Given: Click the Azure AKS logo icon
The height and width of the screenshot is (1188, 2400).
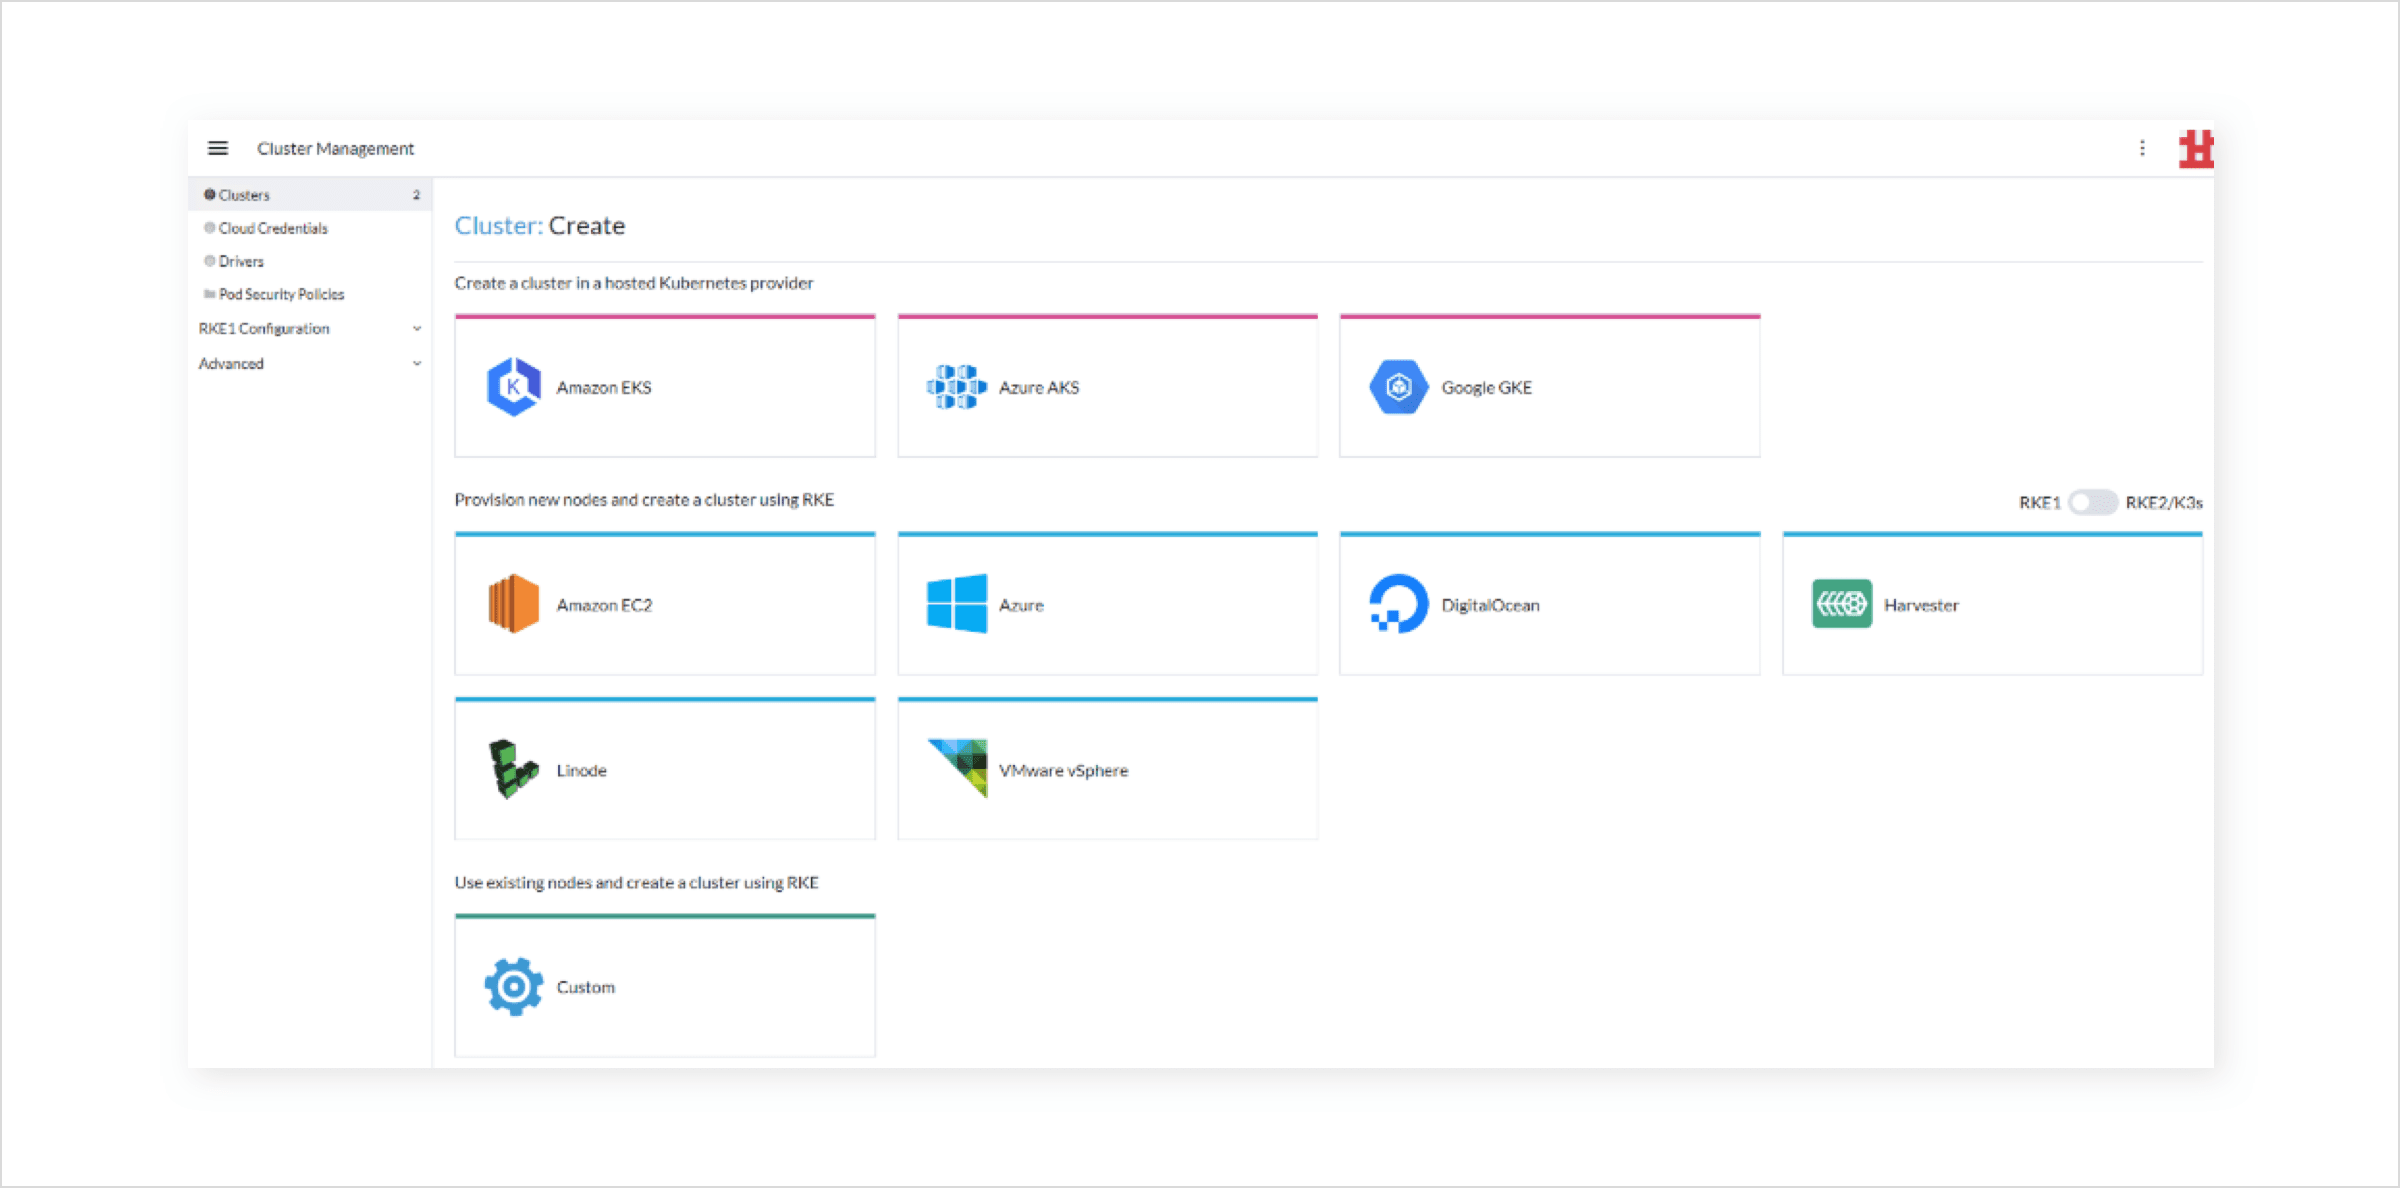Looking at the screenshot, I should pyautogui.click(x=955, y=387).
